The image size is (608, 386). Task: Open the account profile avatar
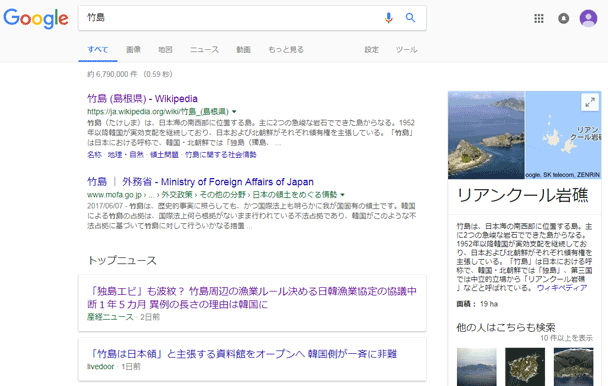coord(588,18)
